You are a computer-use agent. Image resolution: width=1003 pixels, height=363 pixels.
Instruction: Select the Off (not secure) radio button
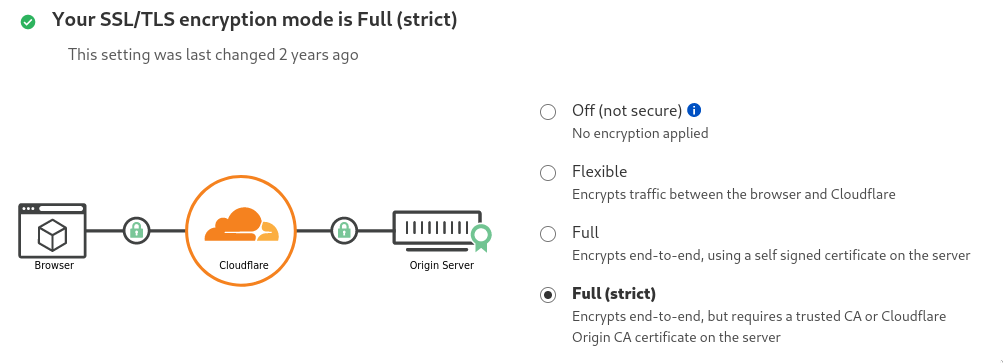pos(548,112)
